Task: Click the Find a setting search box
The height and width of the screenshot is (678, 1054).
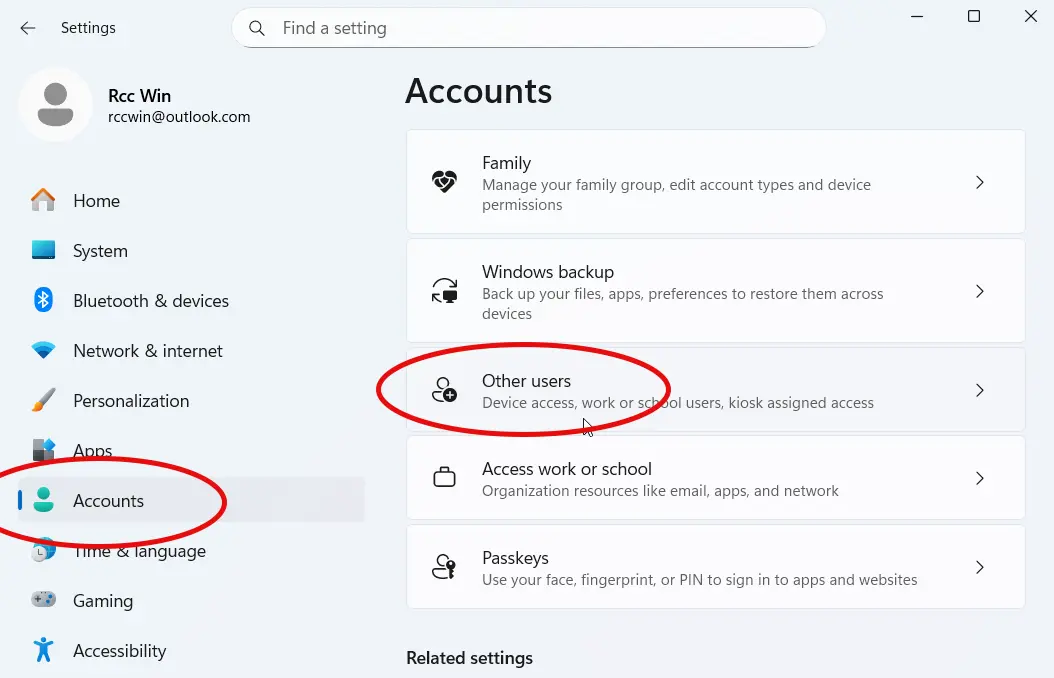Action: tap(528, 28)
